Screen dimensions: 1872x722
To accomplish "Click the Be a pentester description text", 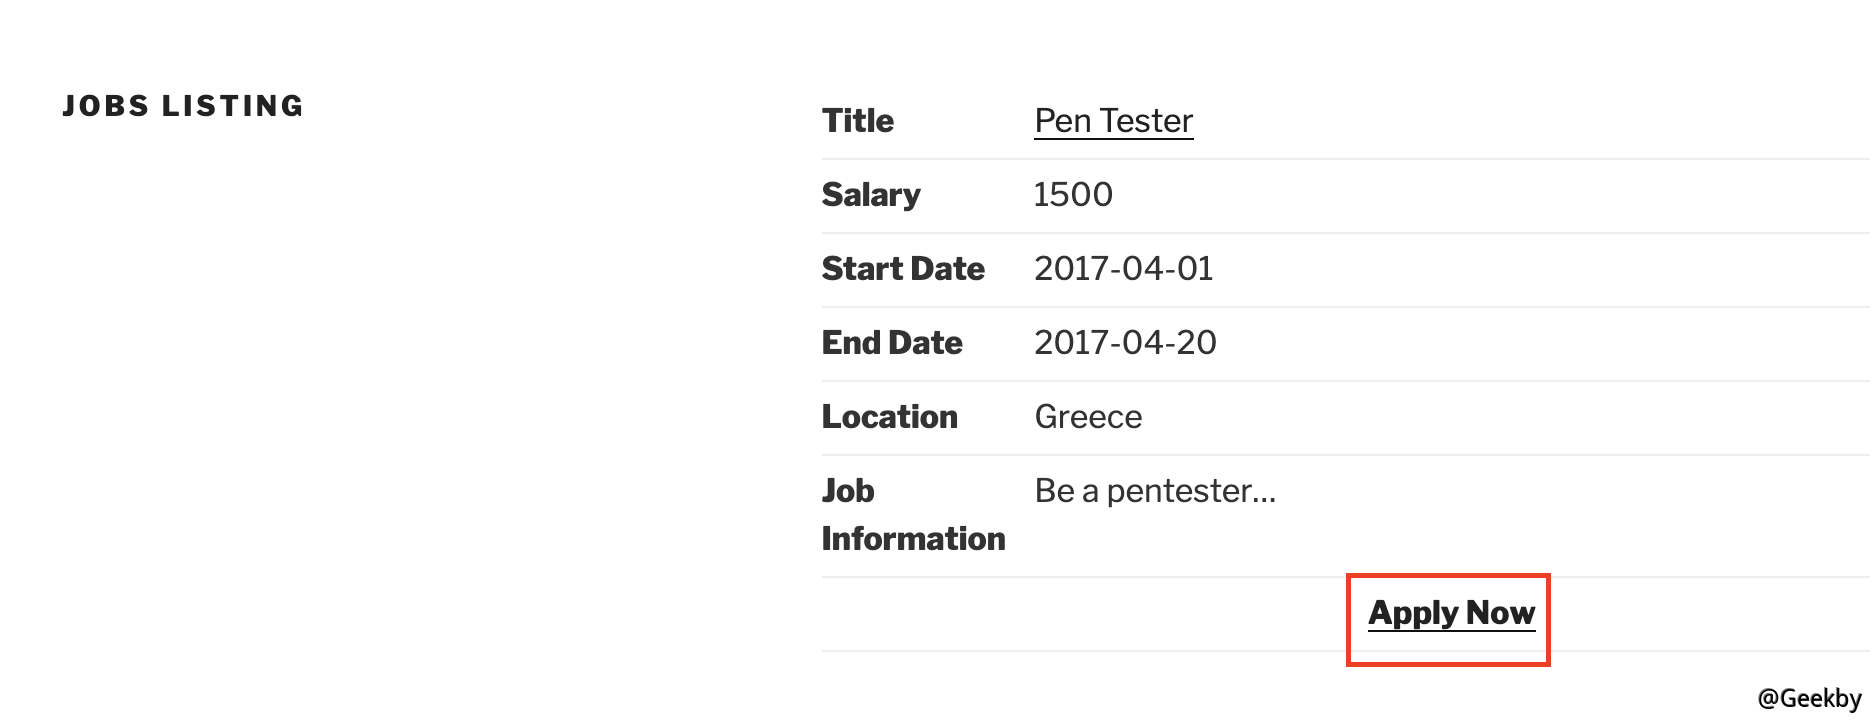I will click(1155, 491).
